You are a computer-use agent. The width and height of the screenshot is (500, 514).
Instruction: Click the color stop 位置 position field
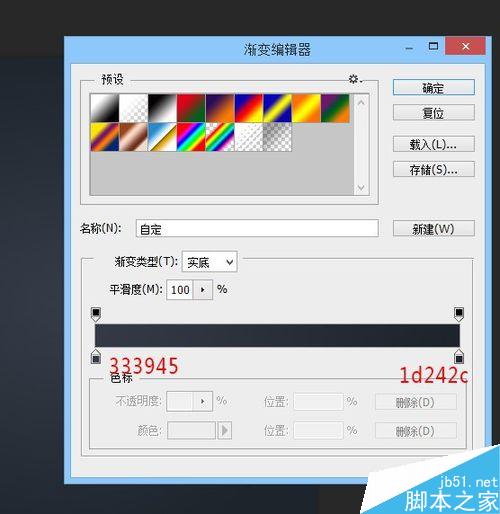318,431
